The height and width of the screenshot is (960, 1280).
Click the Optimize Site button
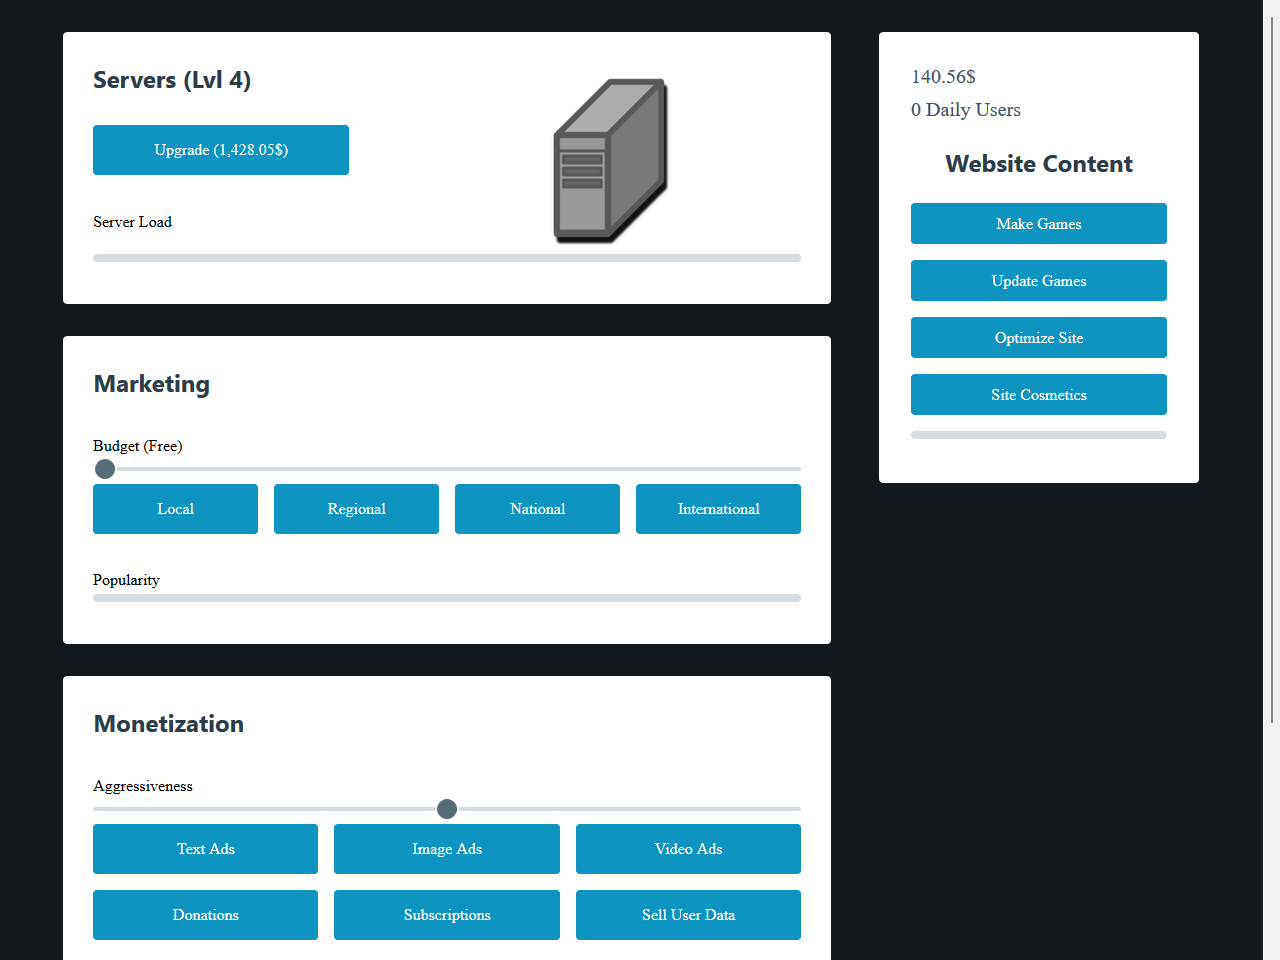pyautogui.click(x=1039, y=338)
